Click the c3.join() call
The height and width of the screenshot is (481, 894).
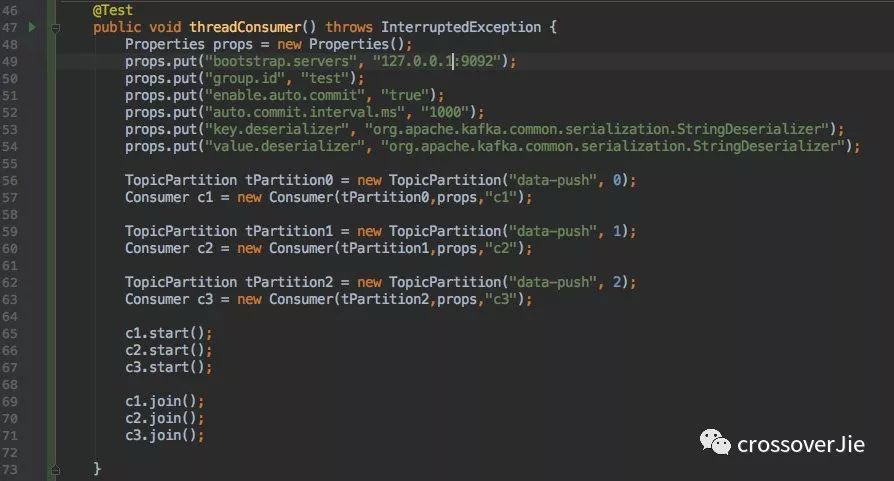(164, 435)
